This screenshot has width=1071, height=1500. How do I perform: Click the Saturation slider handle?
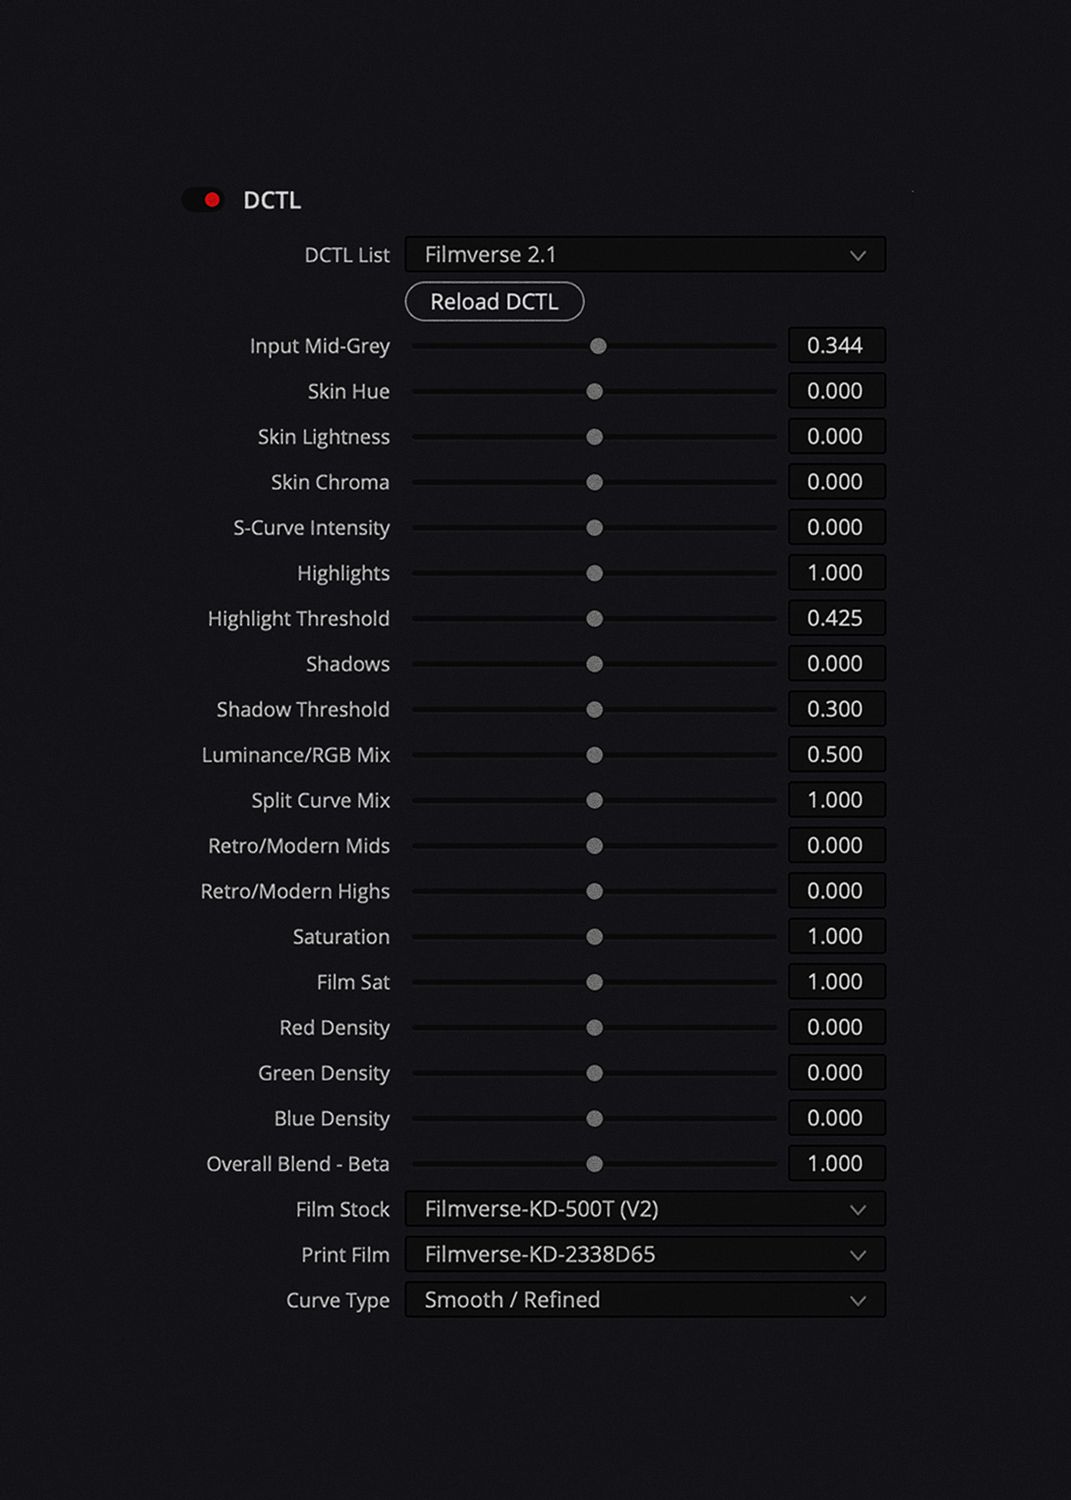point(595,937)
